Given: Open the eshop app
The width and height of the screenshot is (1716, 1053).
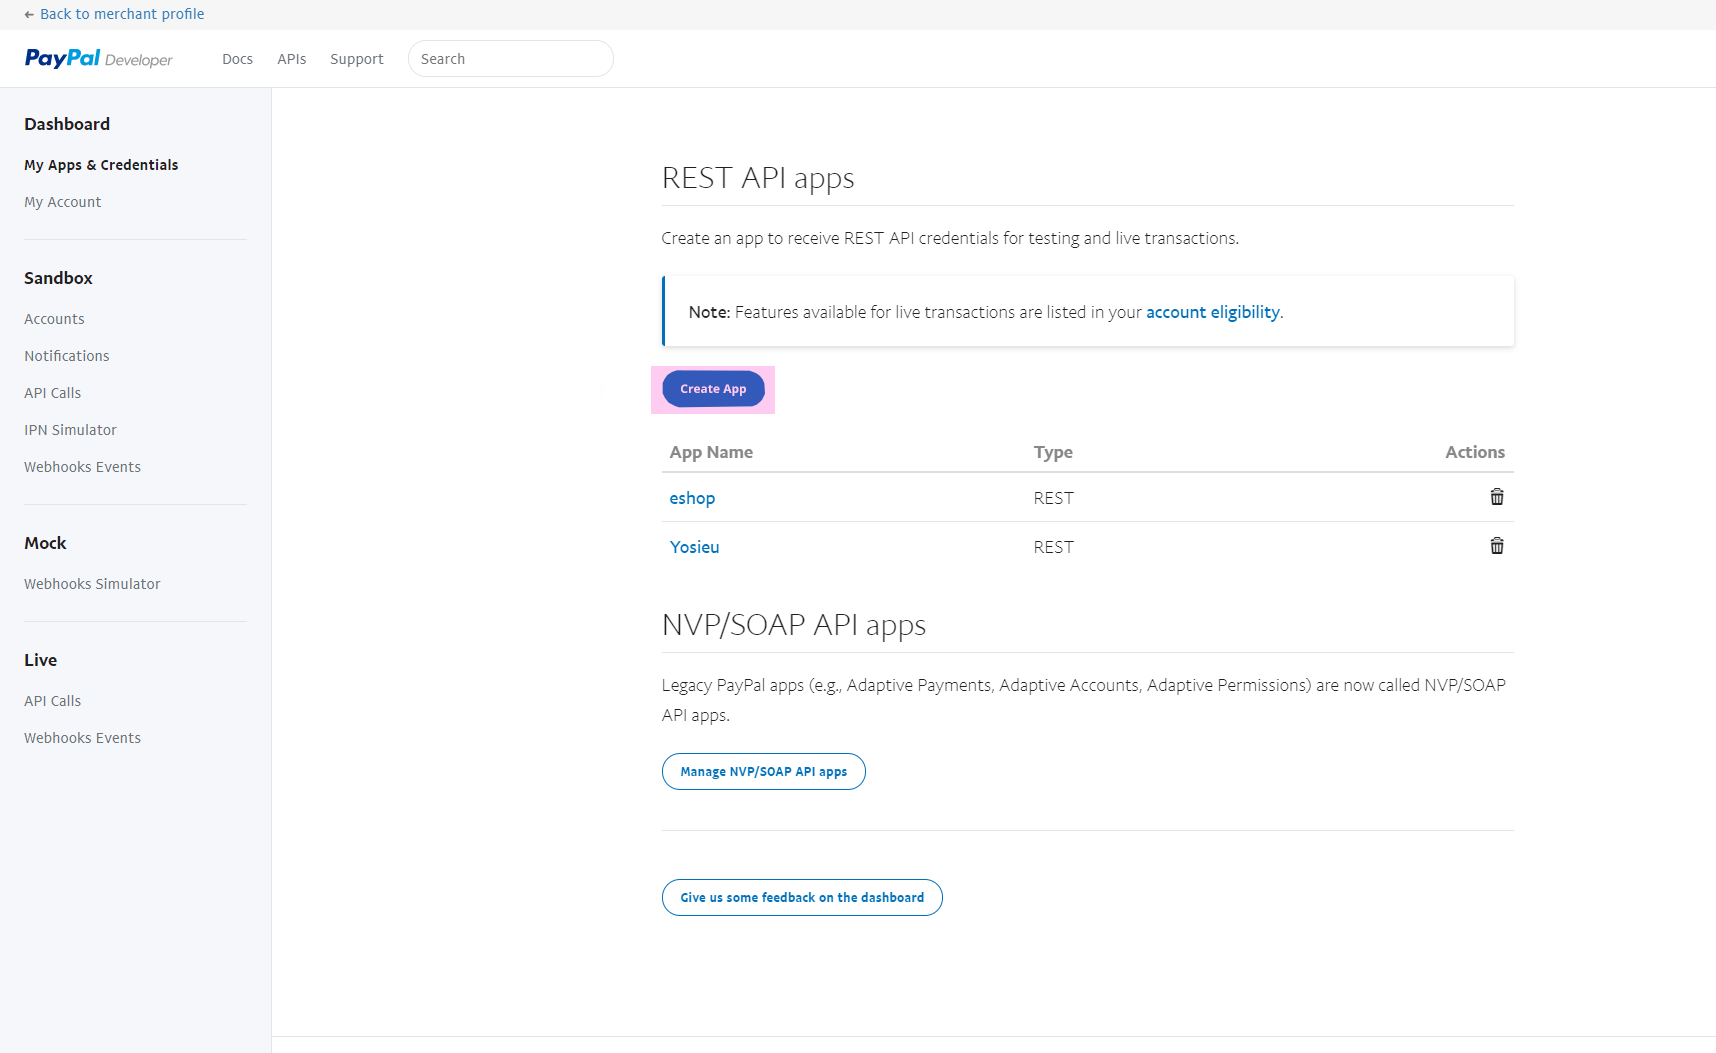Looking at the screenshot, I should (x=692, y=498).
